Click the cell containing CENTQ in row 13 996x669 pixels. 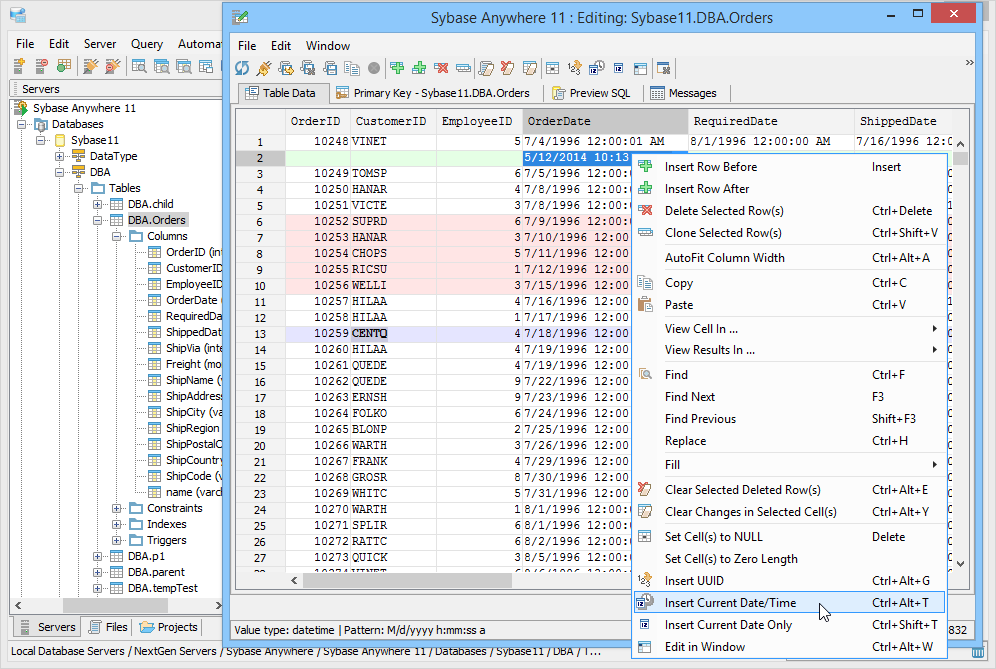coord(393,334)
